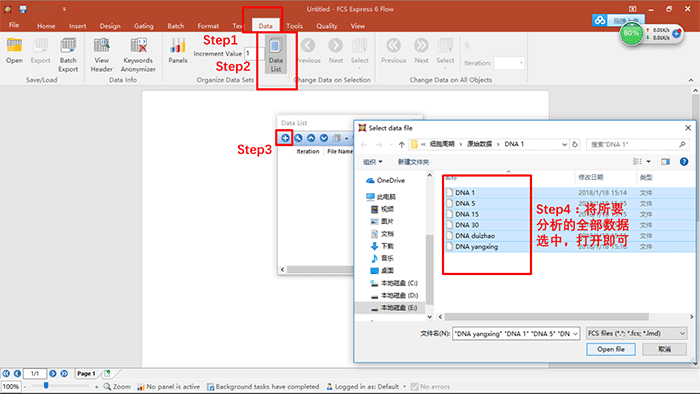The width and height of the screenshot is (700, 394).
Task: Open the Data List icon in ribbon
Action: pos(275,55)
